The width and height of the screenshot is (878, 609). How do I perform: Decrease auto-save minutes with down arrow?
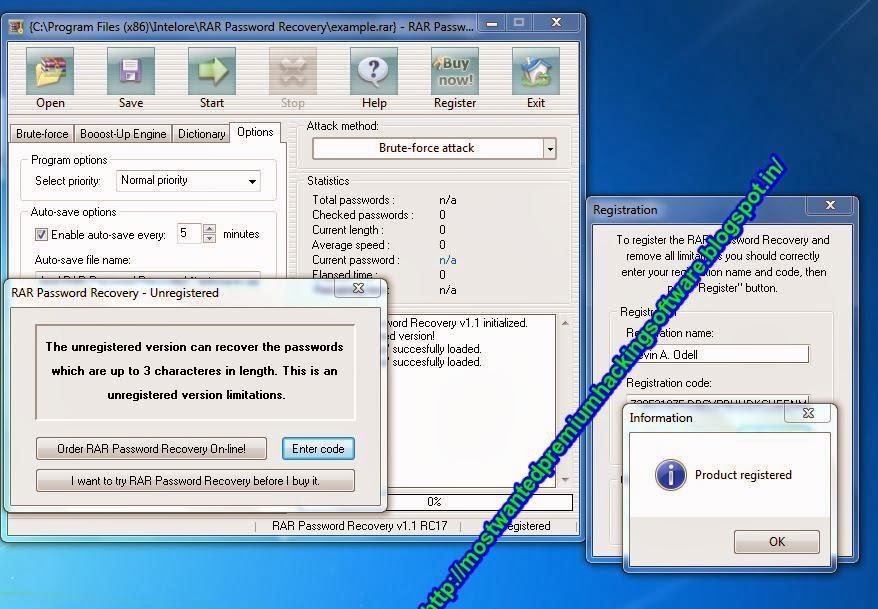pyautogui.click(x=209, y=238)
